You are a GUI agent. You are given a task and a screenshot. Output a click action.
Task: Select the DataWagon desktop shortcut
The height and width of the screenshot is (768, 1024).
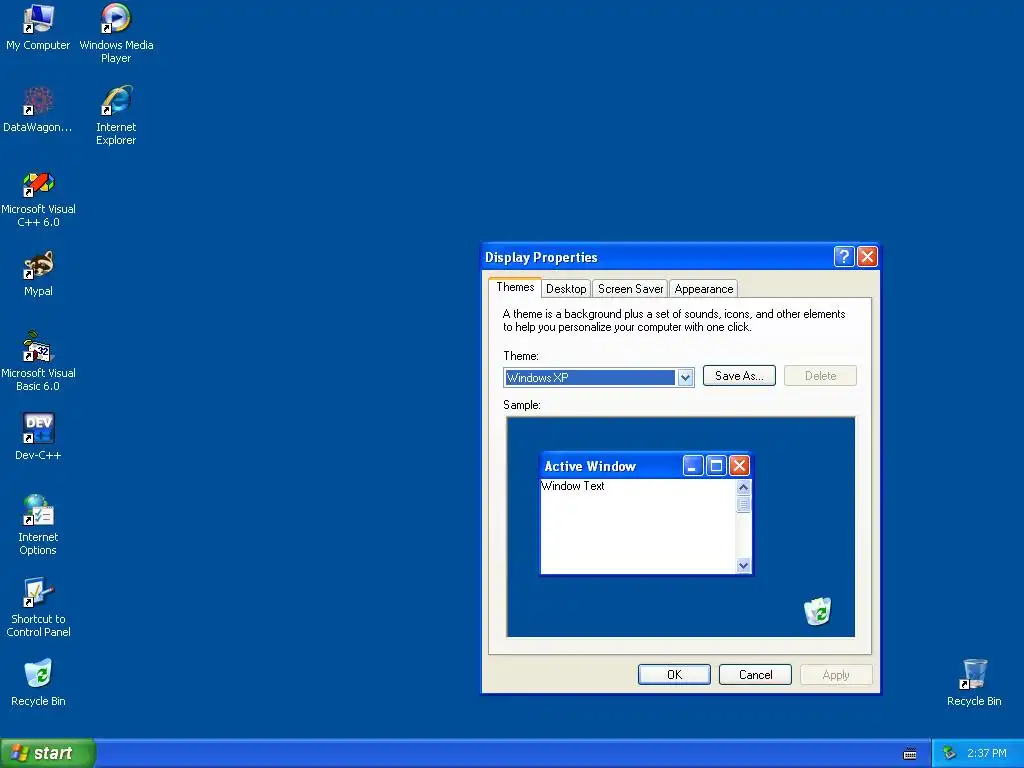point(38,110)
